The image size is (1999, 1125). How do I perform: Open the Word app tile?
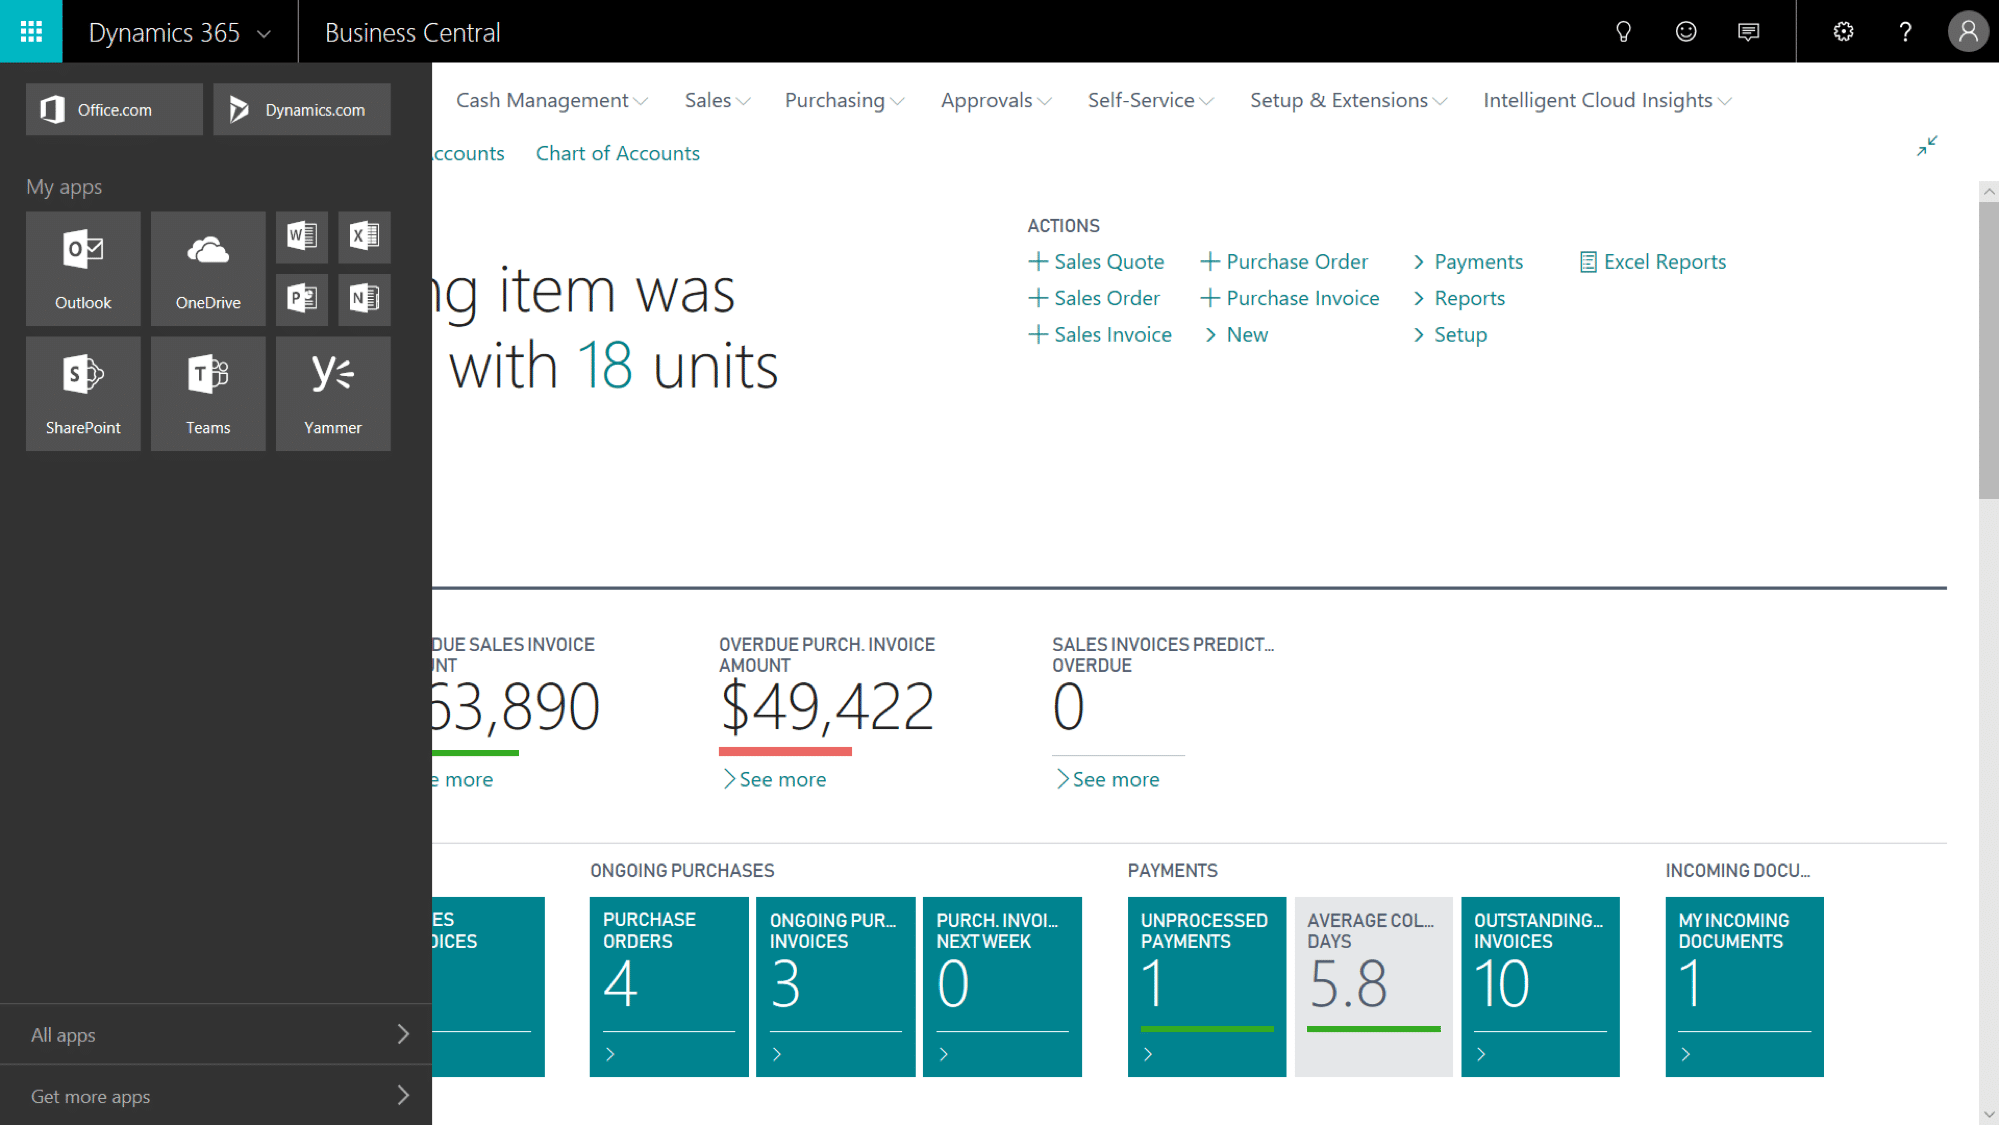302,237
